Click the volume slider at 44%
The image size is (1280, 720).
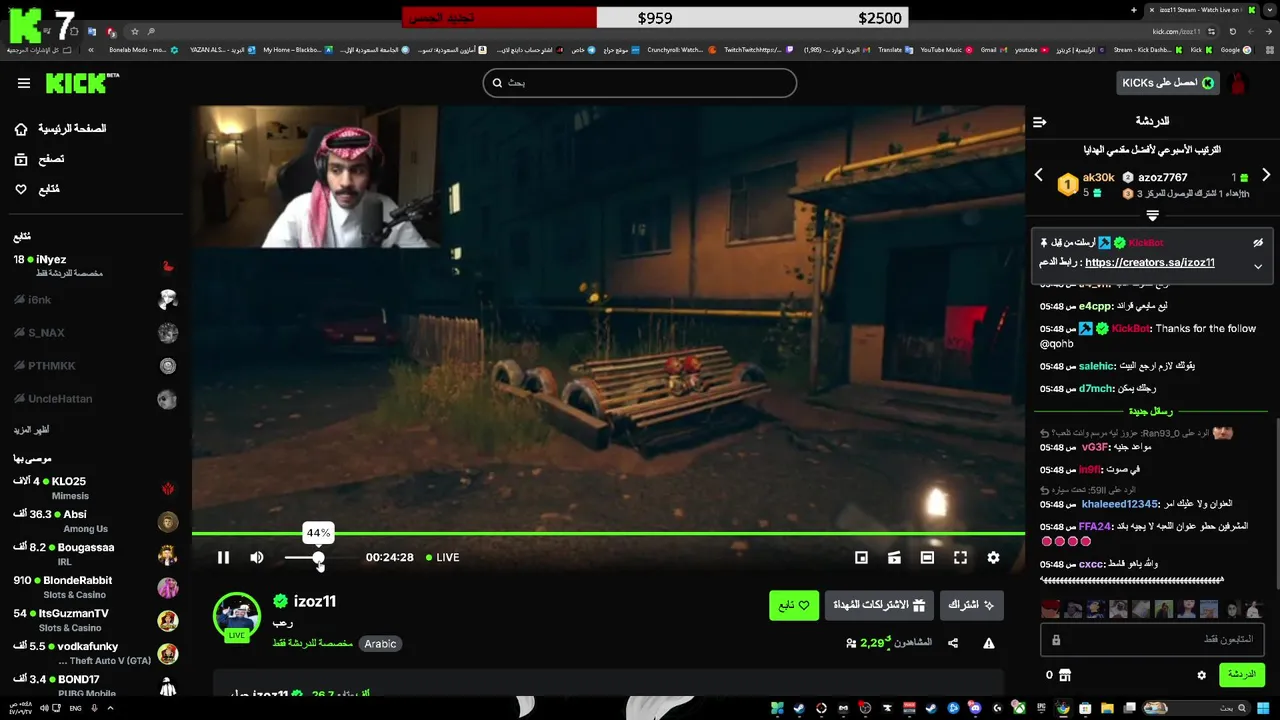[x=318, y=557]
